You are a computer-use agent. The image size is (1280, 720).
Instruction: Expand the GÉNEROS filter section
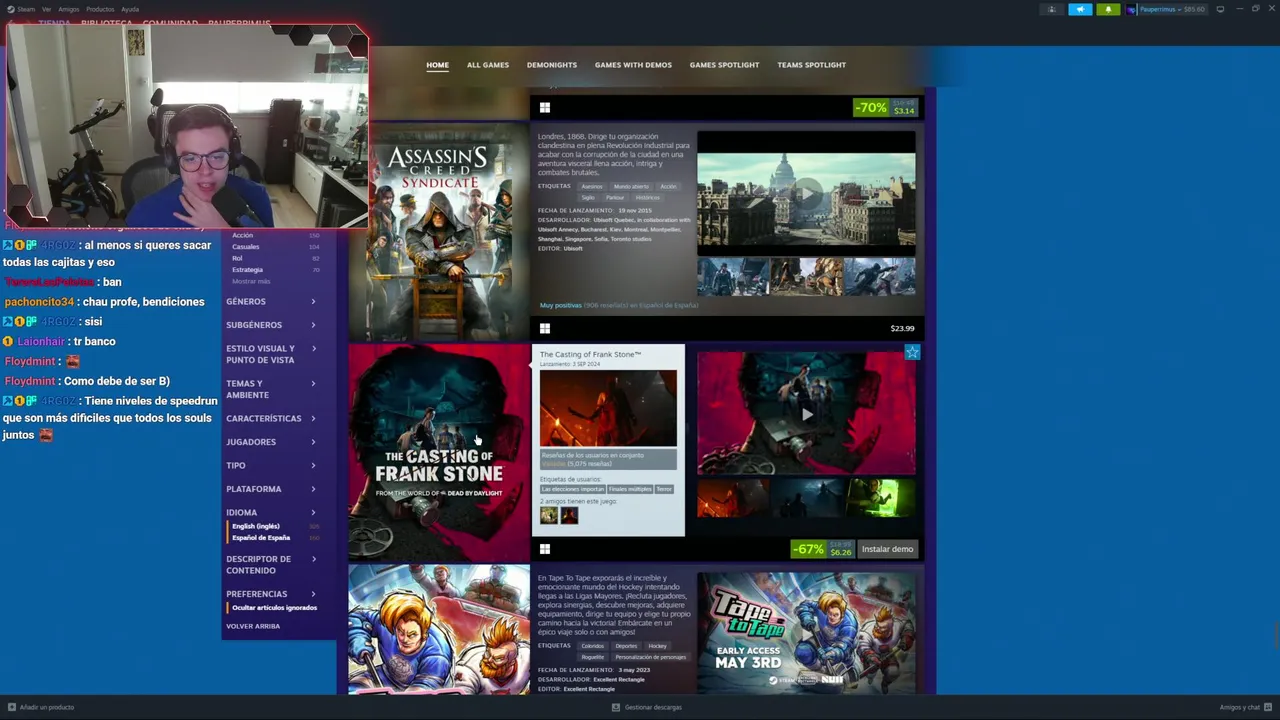[x=271, y=301]
